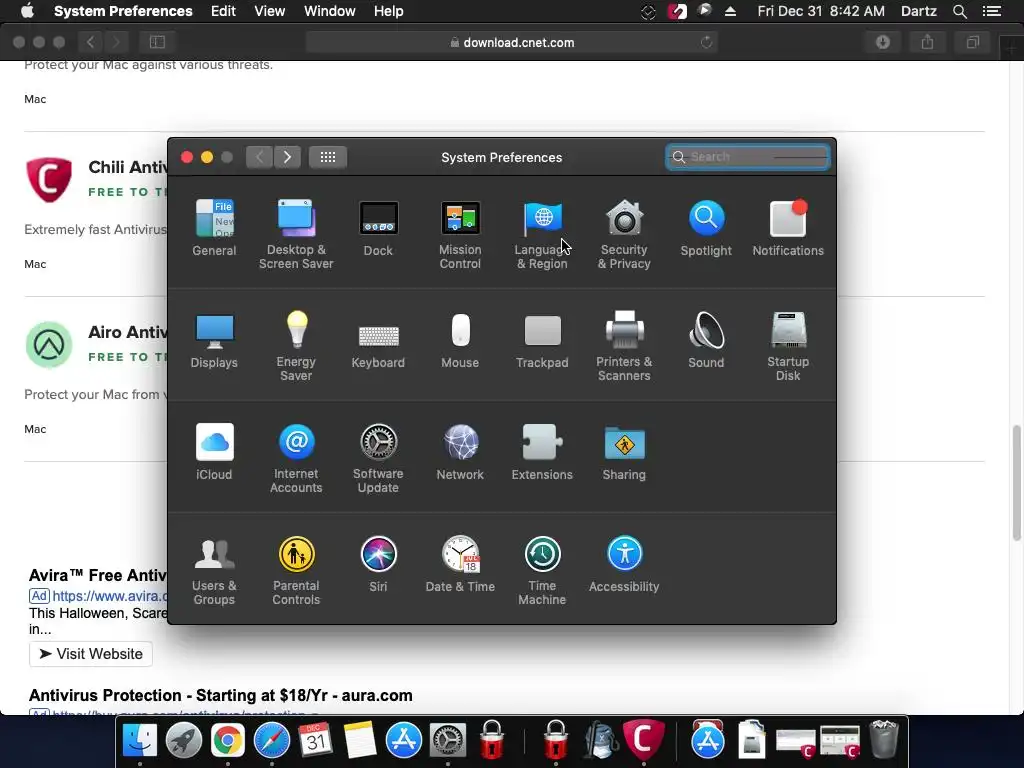Image resolution: width=1024 pixels, height=768 pixels.
Task: Open Parental Controls preferences
Action: click(x=296, y=570)
